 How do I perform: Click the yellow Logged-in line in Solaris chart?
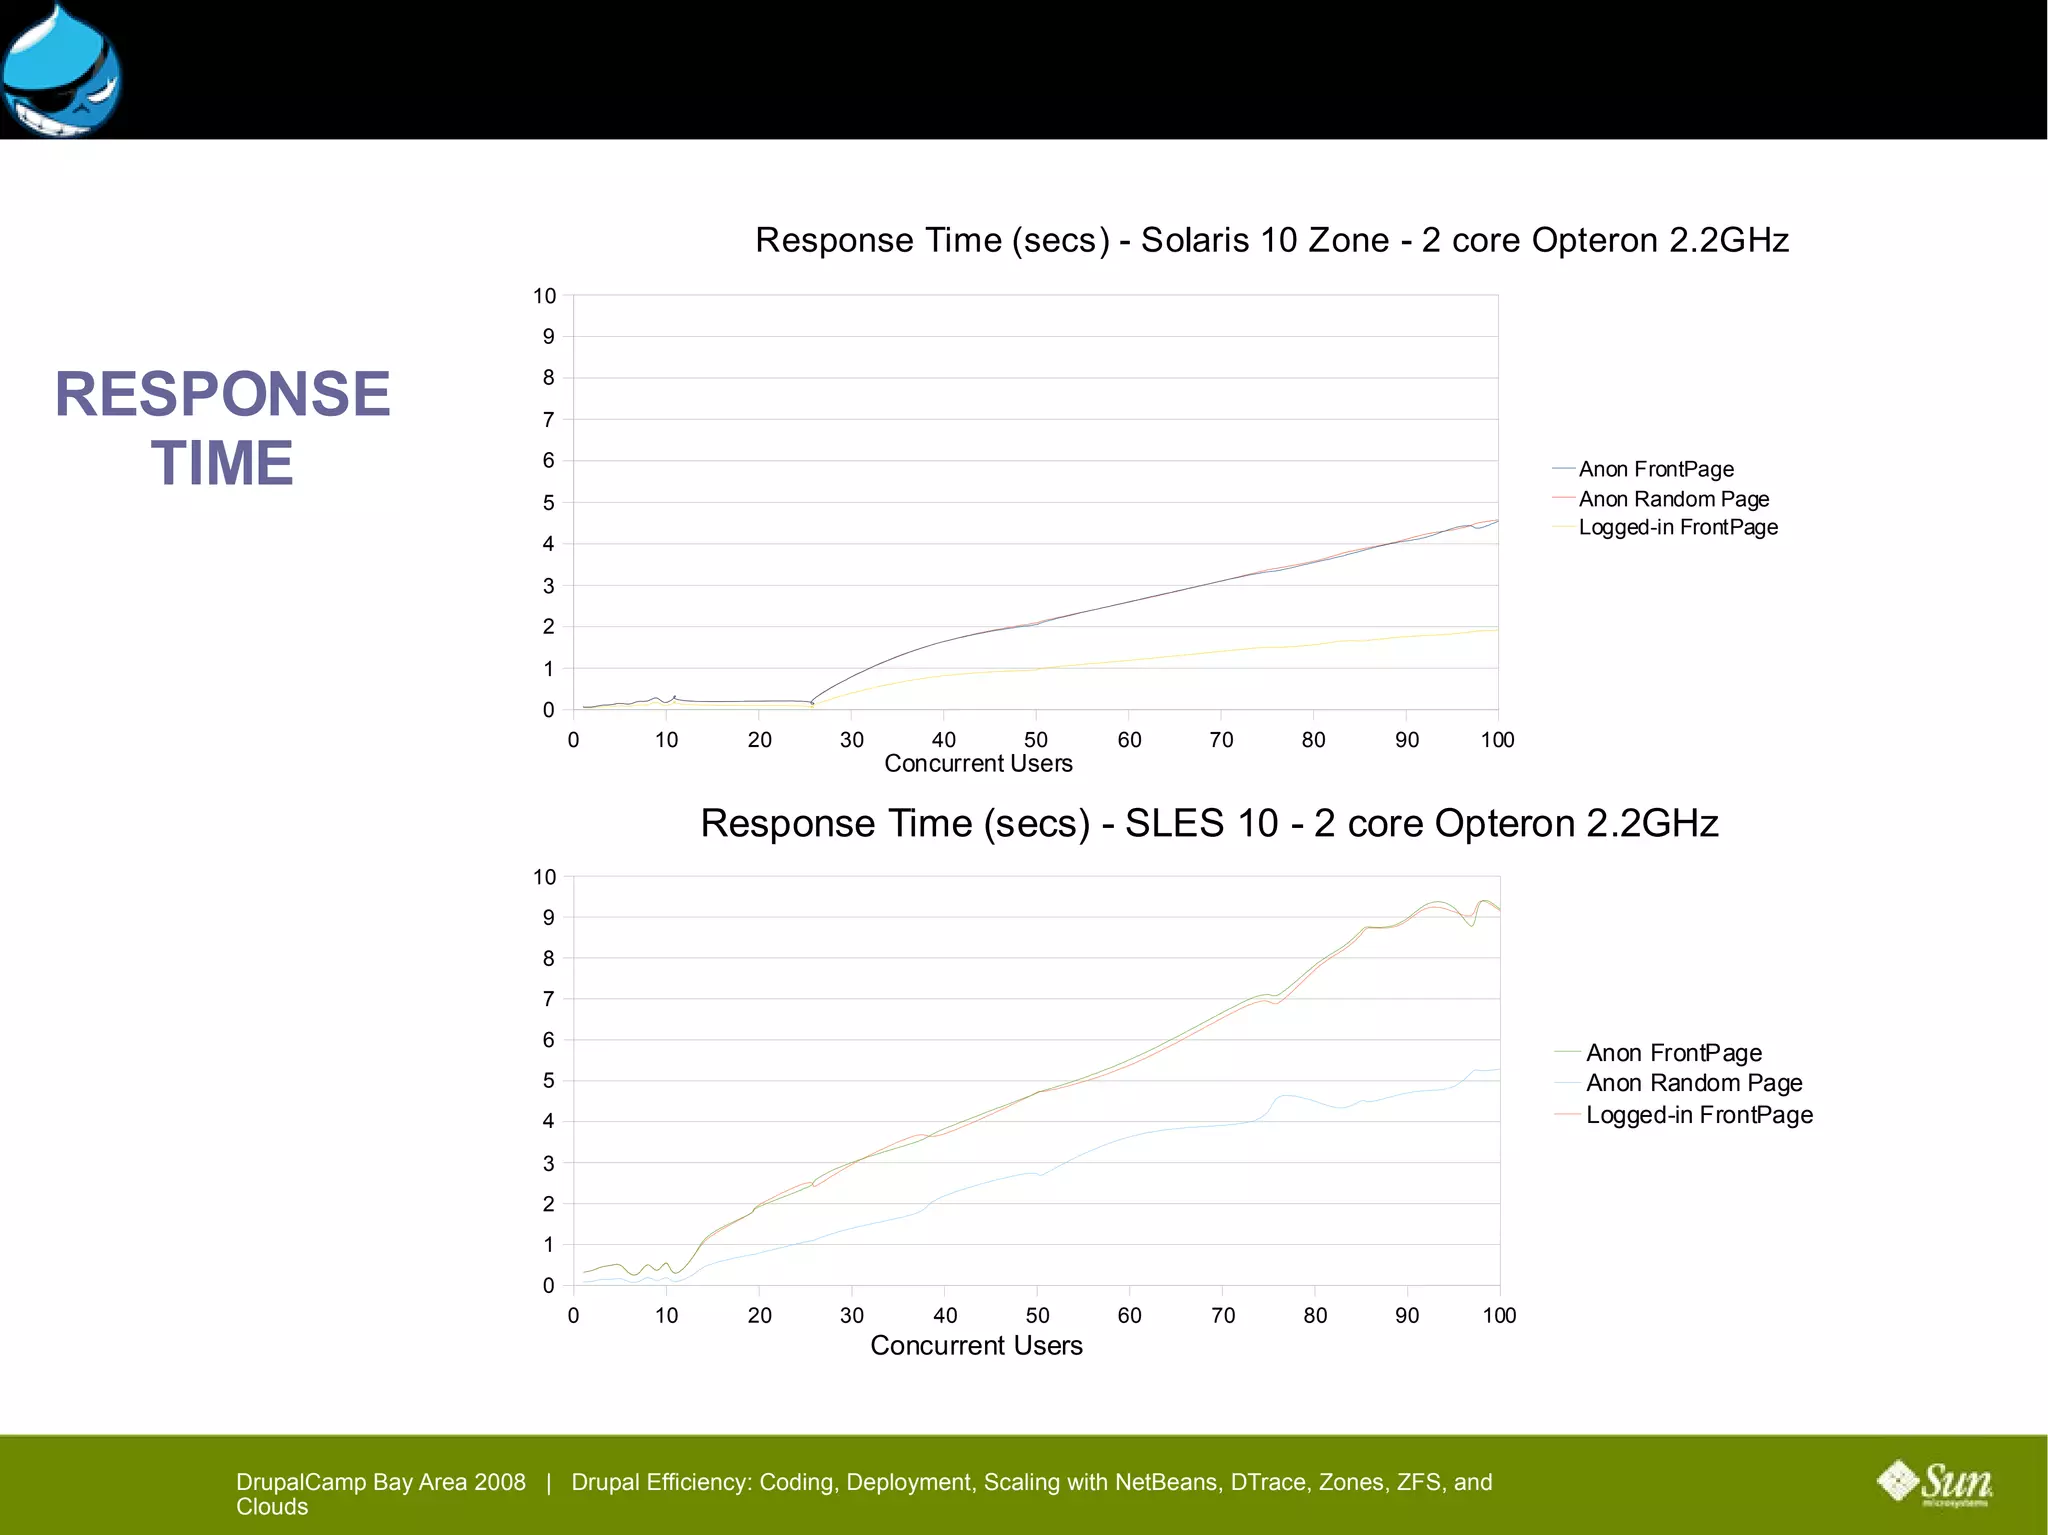1130,660
